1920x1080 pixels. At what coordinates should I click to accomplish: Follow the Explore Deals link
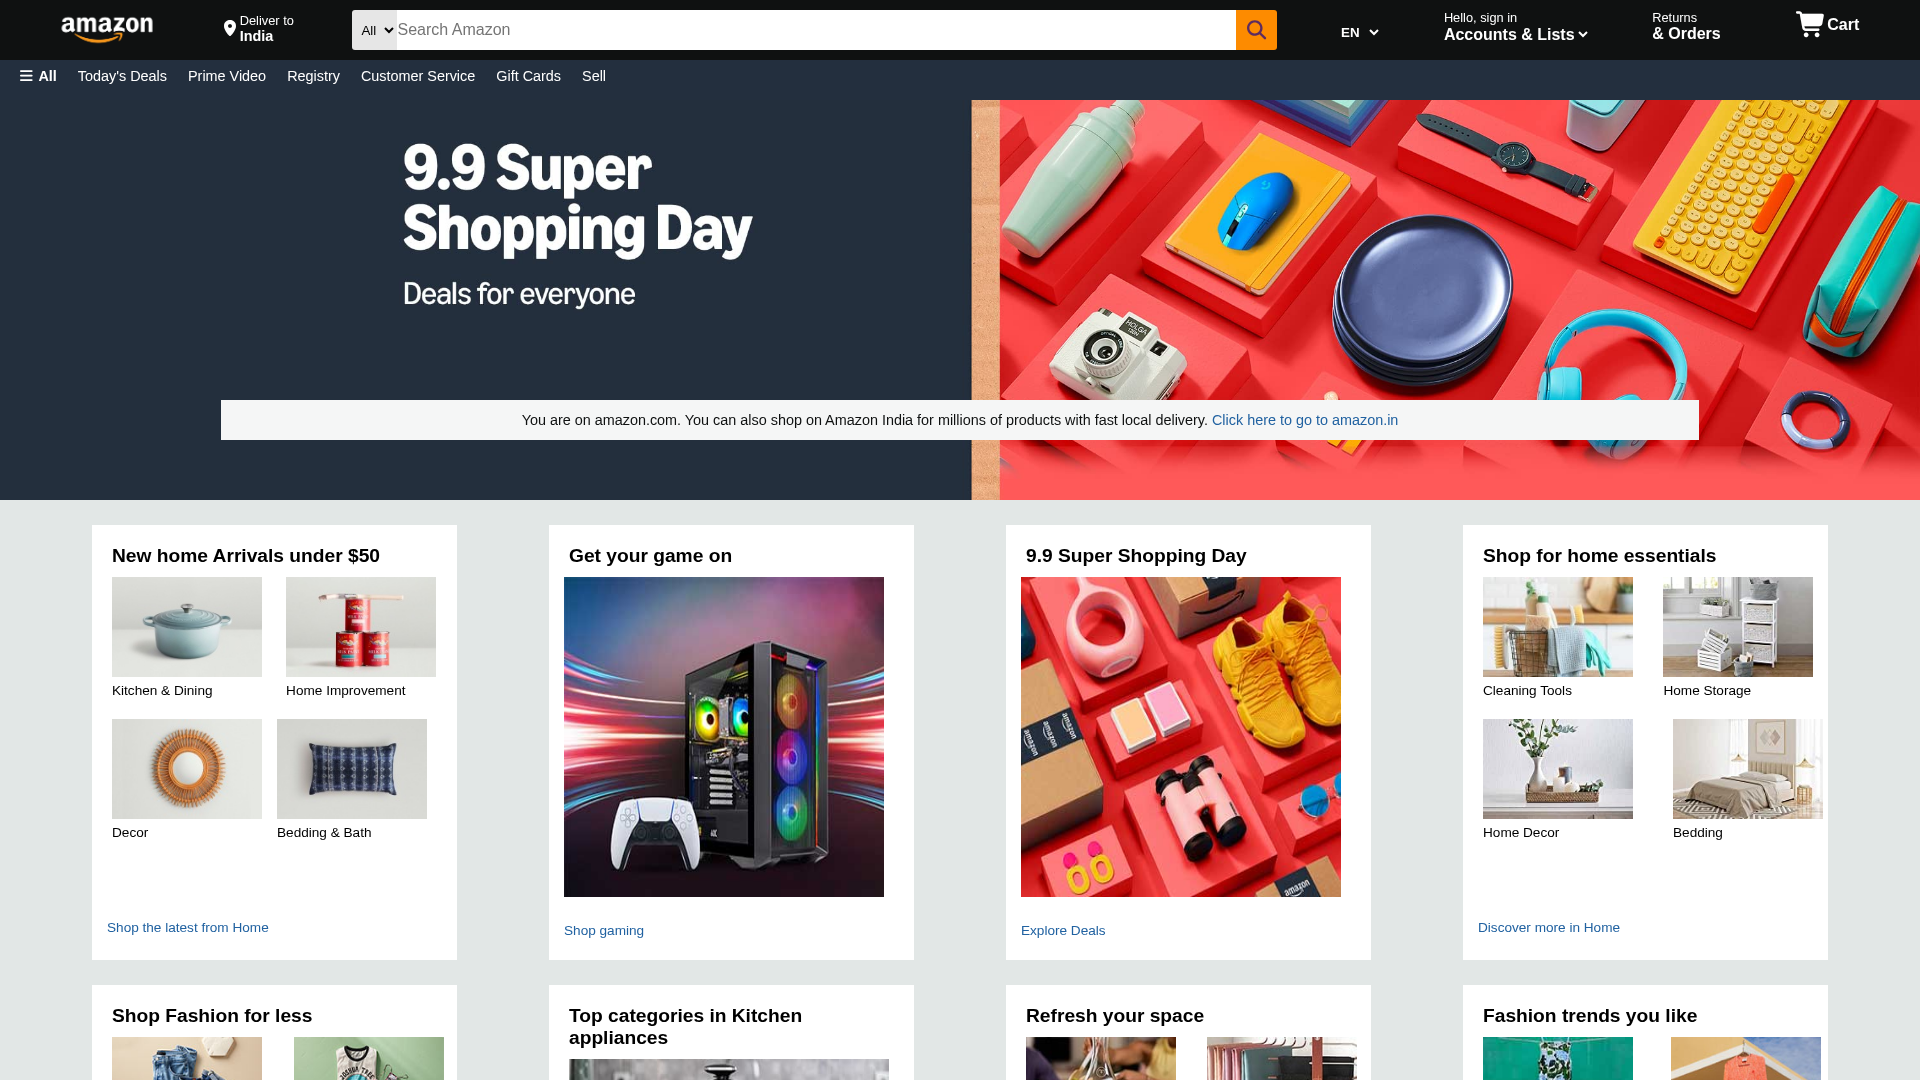pos(1063,931)
